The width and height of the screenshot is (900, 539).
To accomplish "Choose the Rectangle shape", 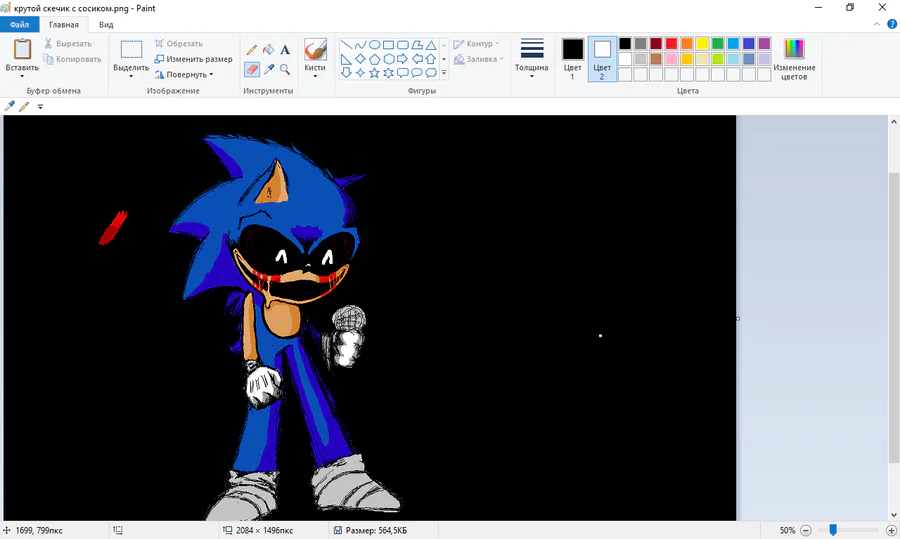I will (x=389, y=45).
